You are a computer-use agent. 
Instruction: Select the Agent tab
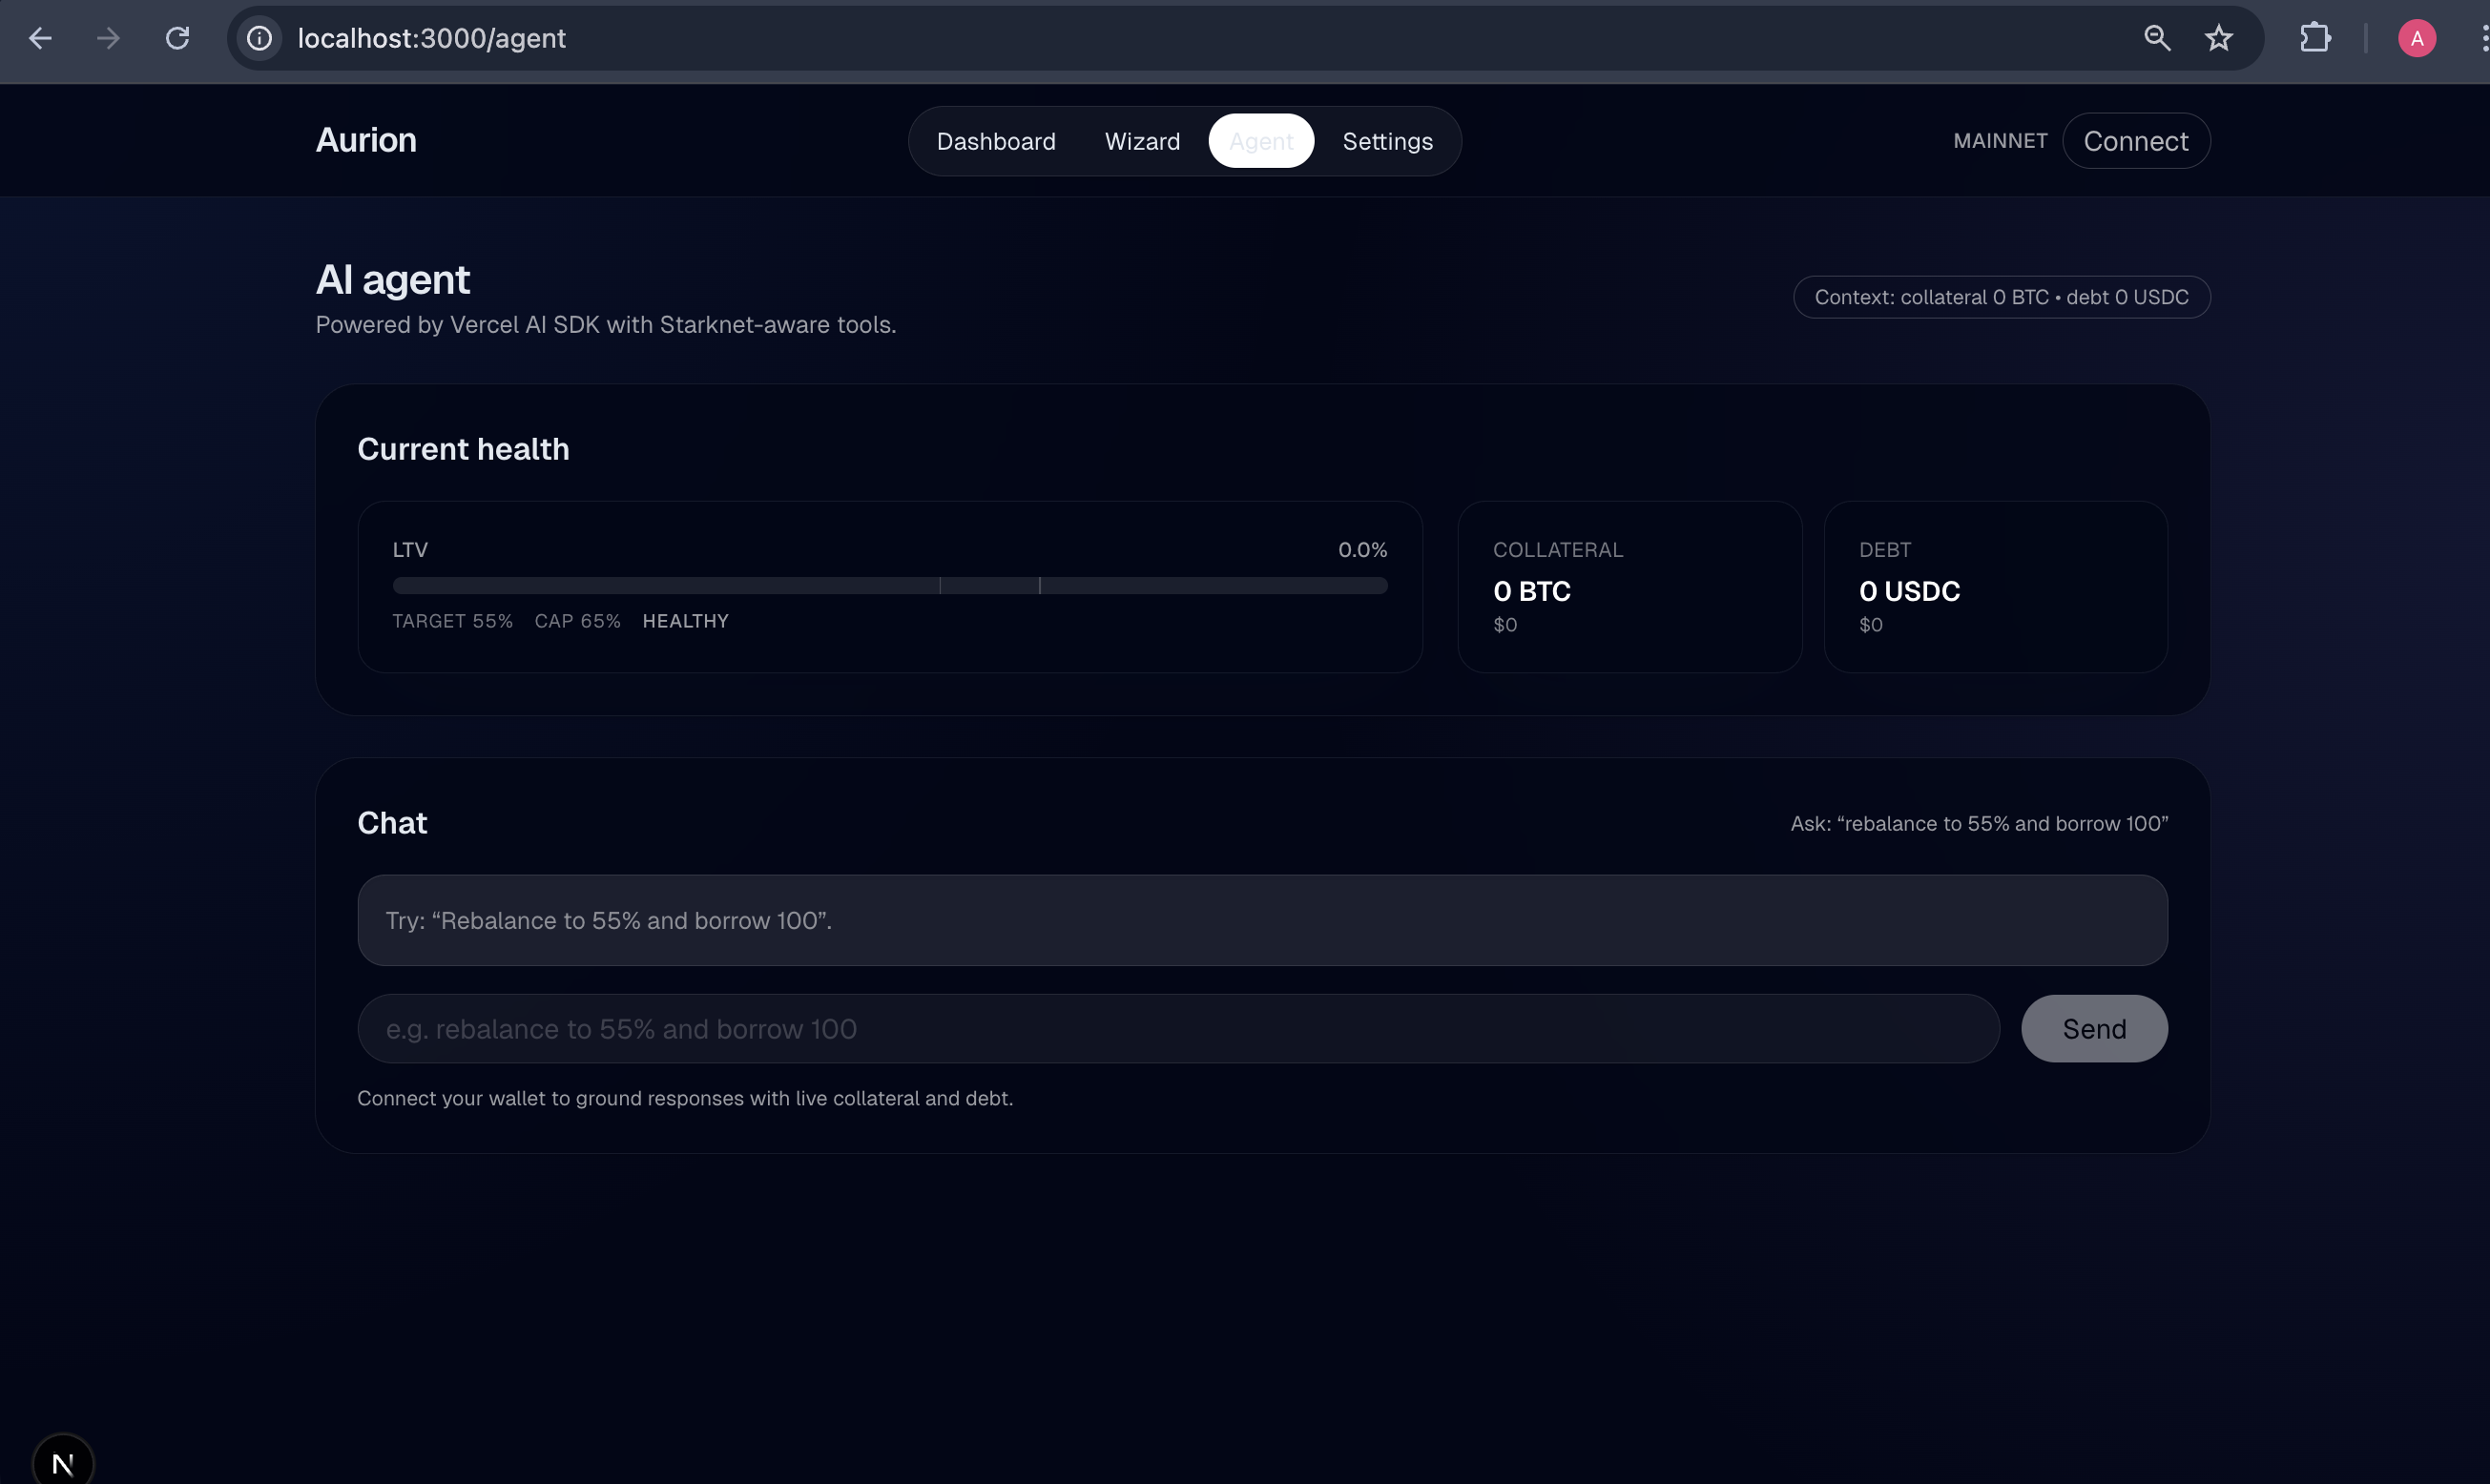(x=1260, y=141)
